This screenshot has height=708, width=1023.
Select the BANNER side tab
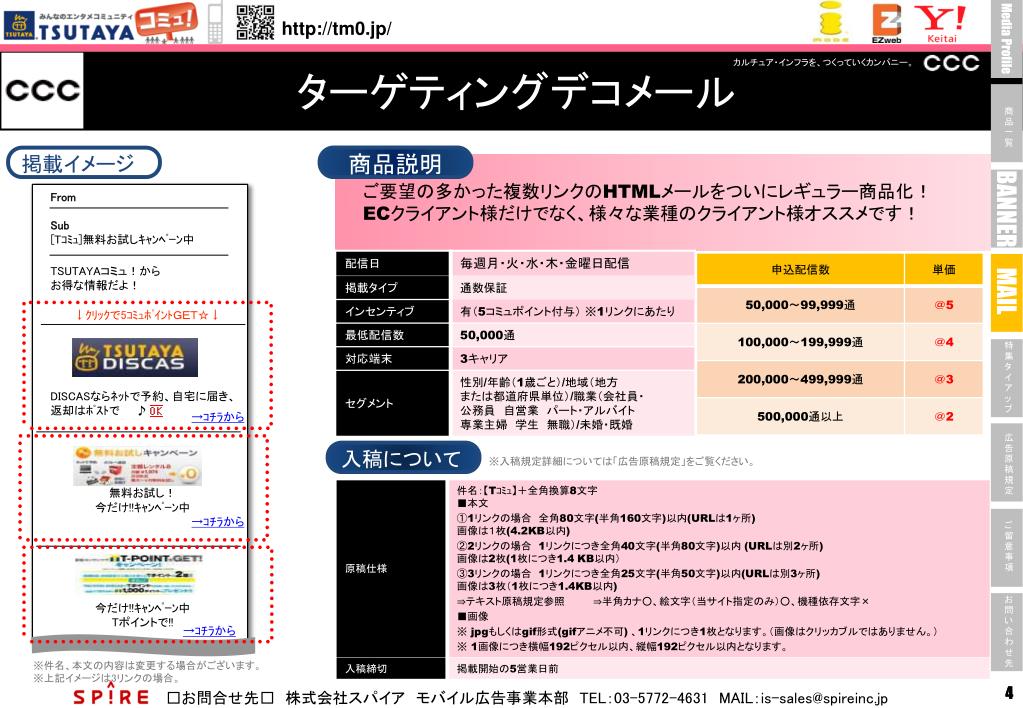[1007, 208]
